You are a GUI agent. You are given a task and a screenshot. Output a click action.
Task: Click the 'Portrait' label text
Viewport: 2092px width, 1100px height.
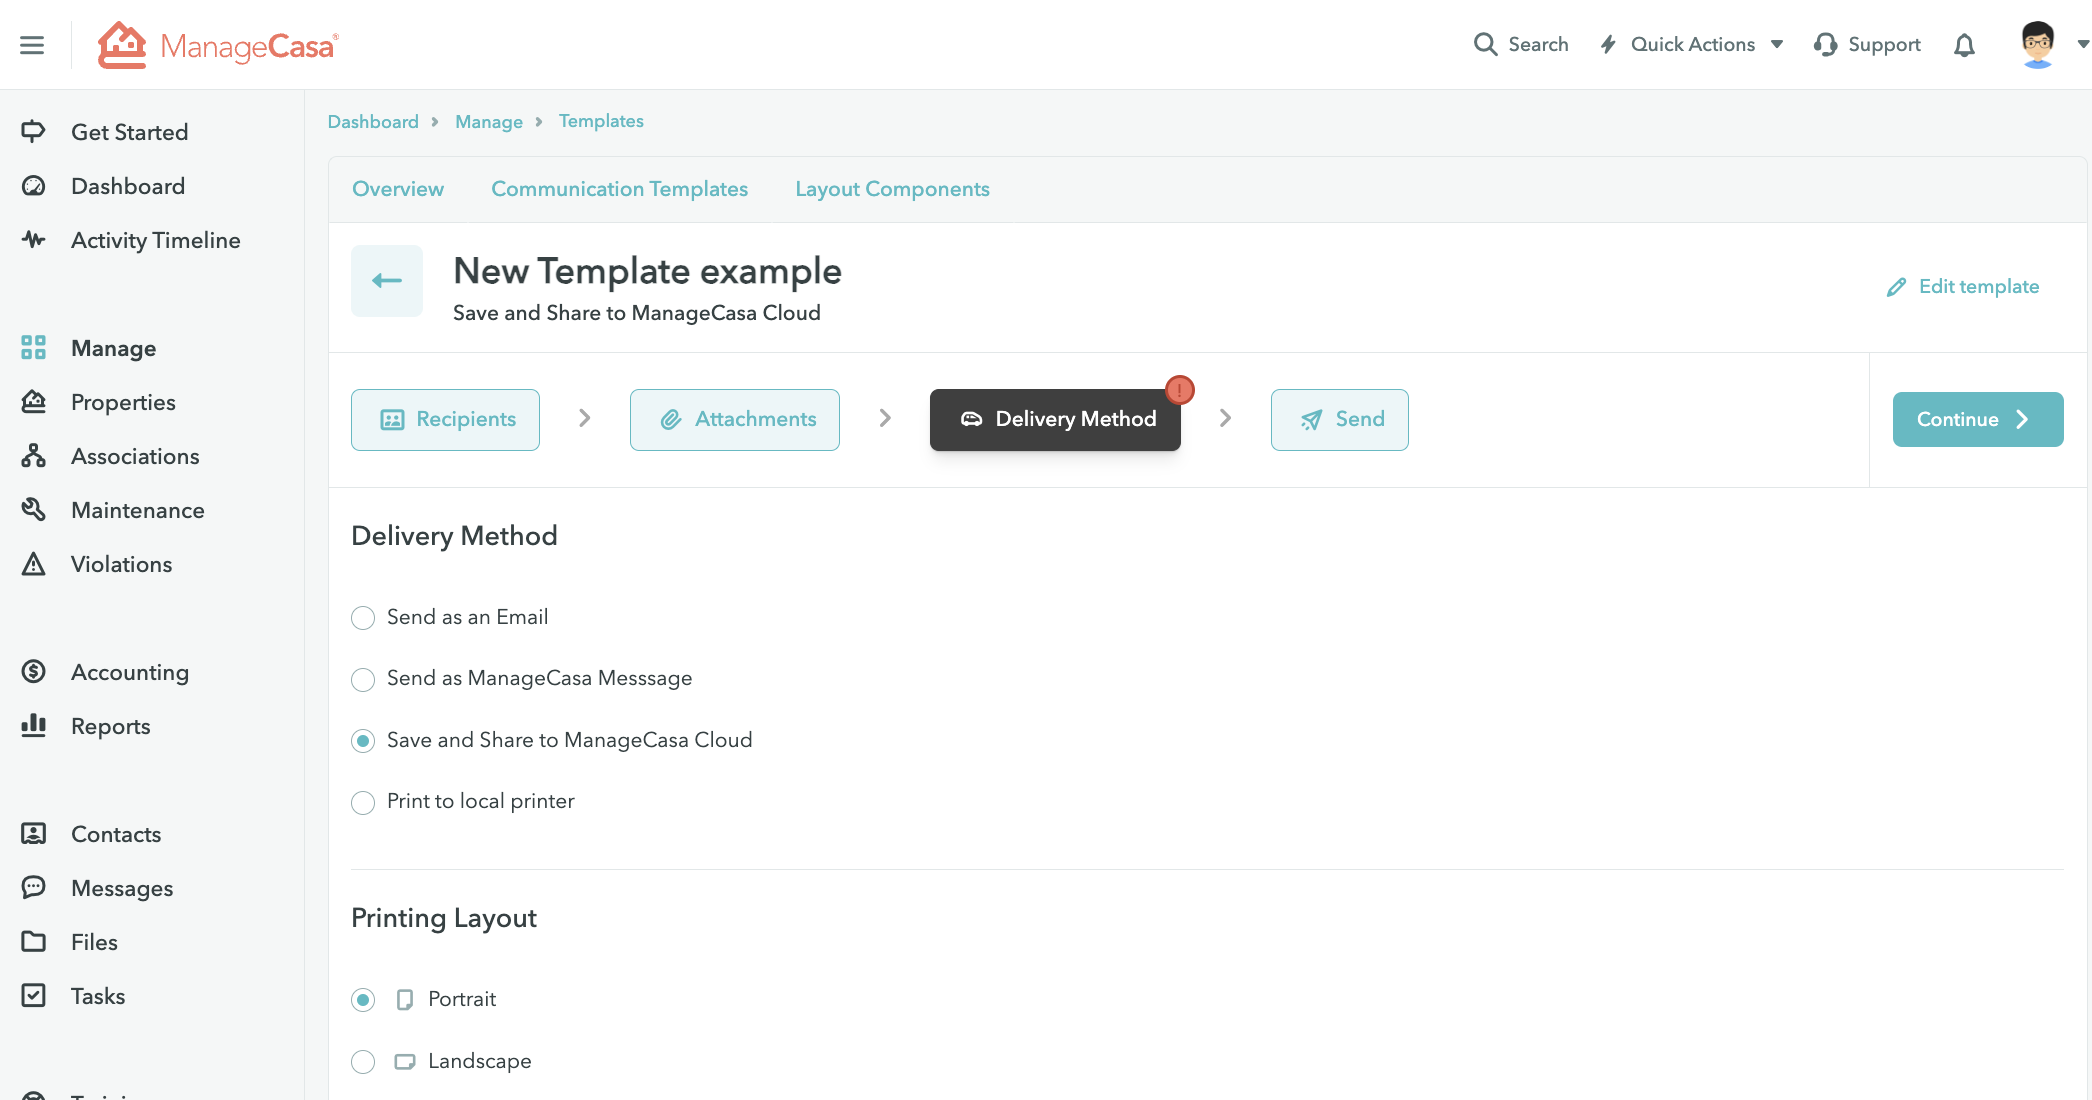(462, 999)
